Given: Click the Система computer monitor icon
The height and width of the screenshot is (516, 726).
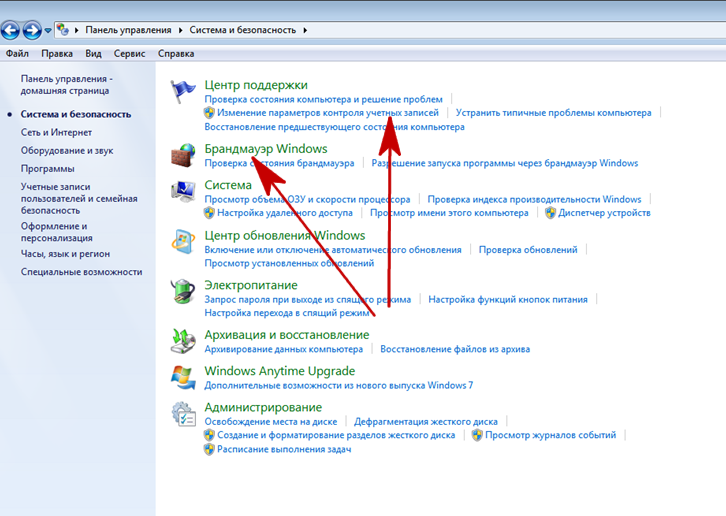Looking at the screenshot, I should (x=183, y=191).
